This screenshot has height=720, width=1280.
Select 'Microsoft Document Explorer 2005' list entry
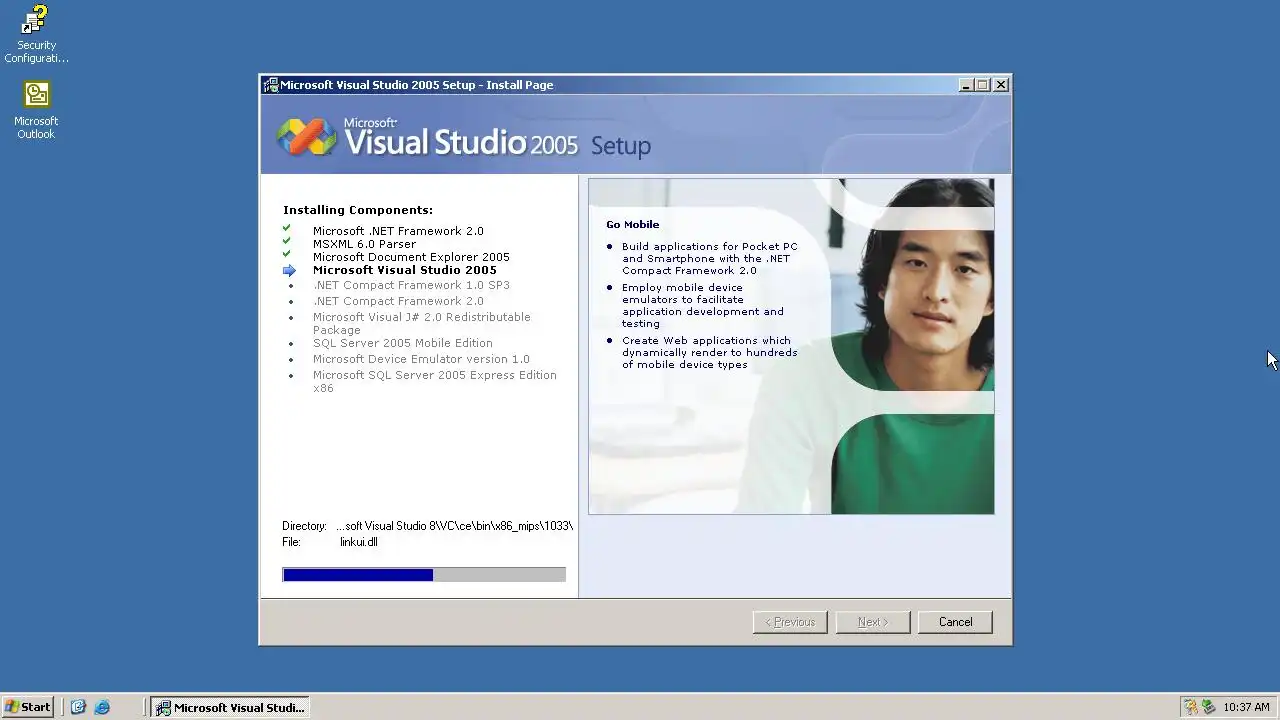(411, 257)
